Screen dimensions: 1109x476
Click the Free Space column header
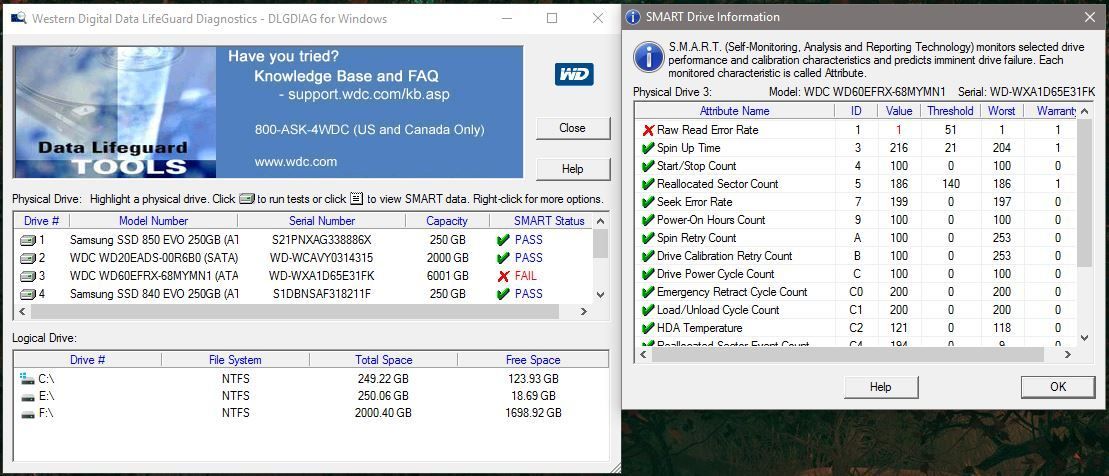click(533, 360)
